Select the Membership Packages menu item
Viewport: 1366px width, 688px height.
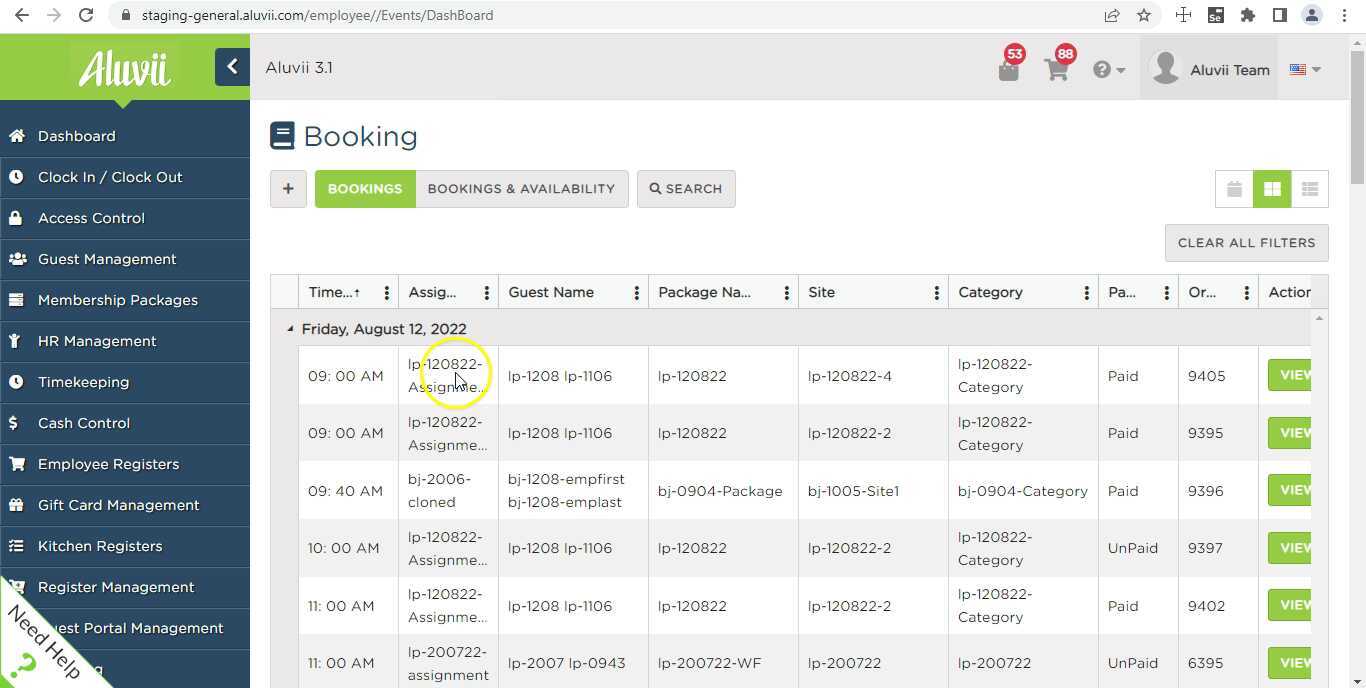point(117,300)
